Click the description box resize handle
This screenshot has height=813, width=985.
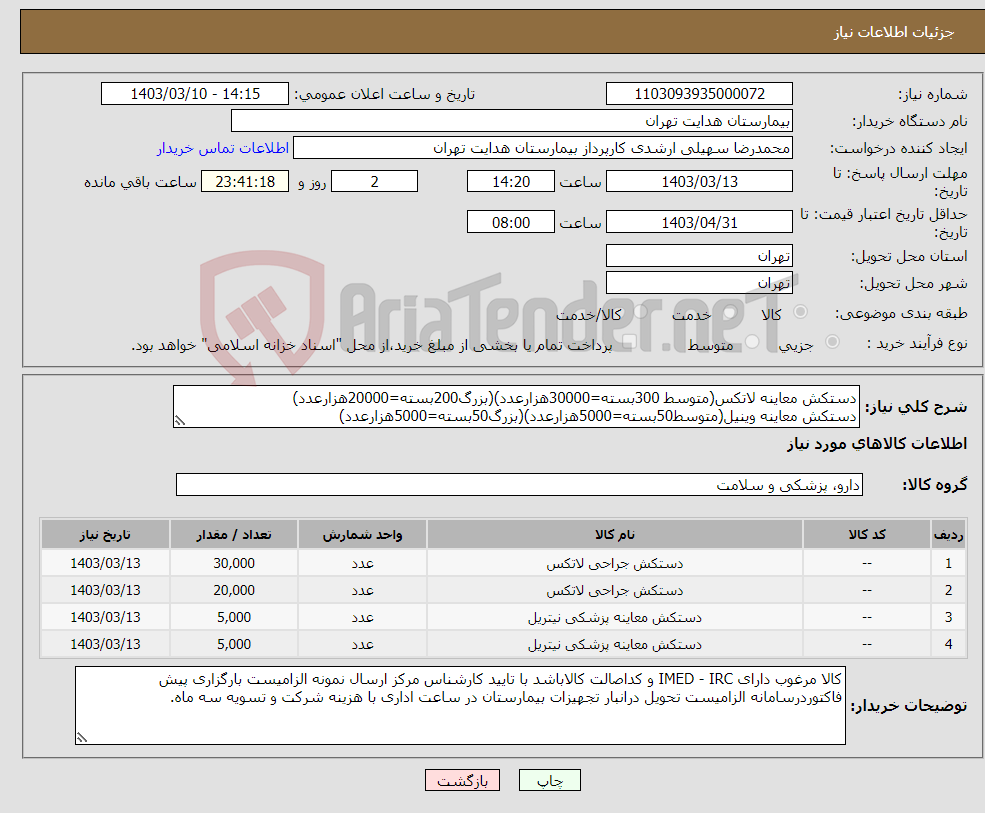(x=180, y=421)
